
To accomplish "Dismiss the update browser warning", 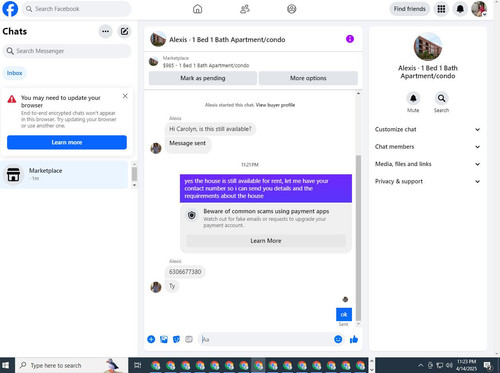I will tap(125, 96).
